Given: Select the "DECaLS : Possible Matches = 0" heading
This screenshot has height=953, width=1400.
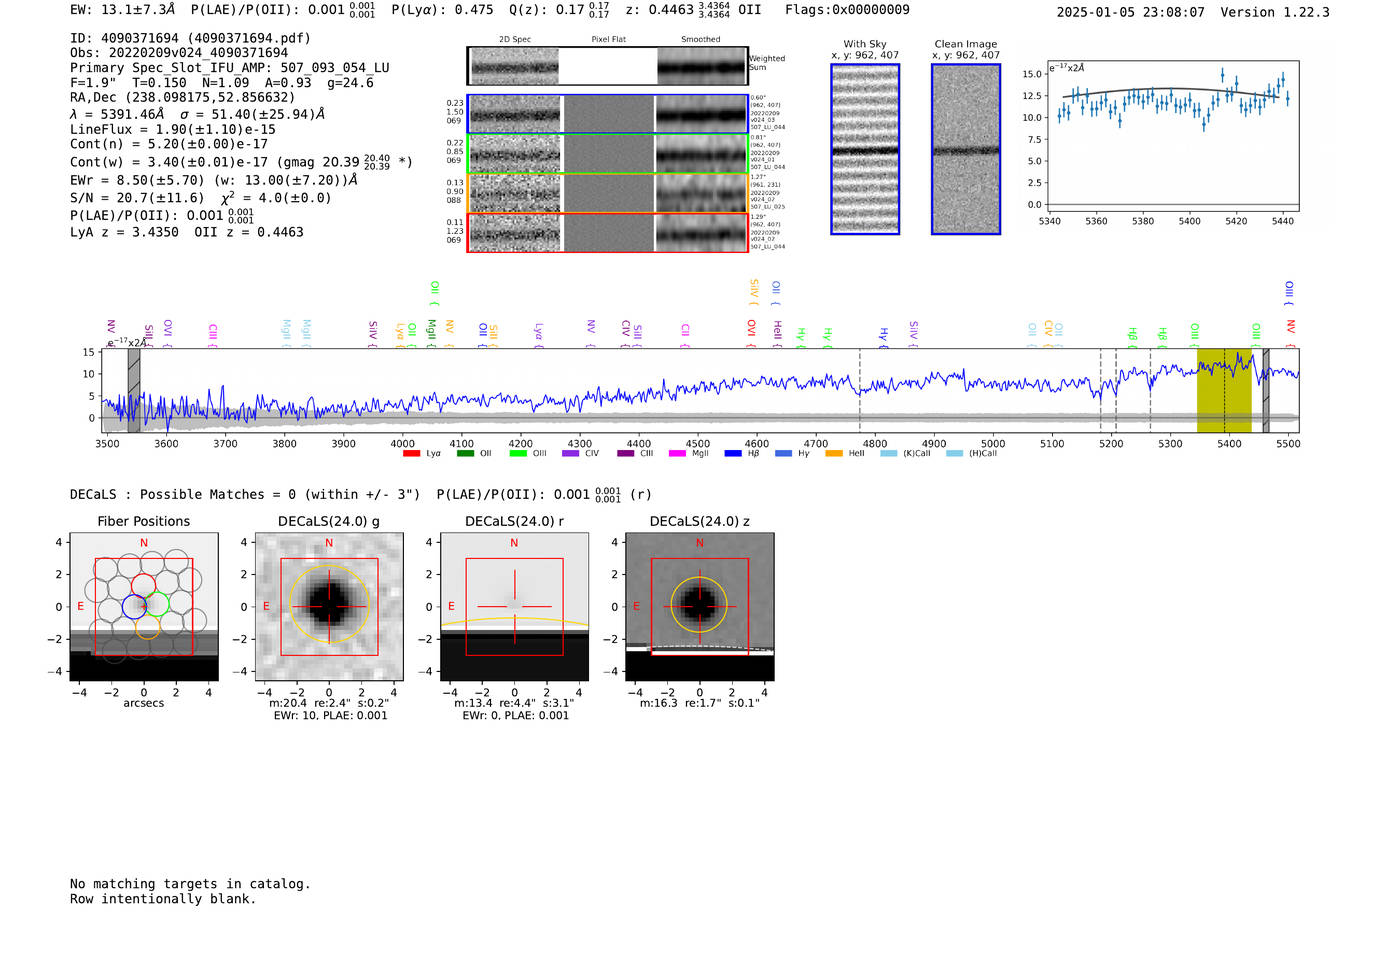Looking at the screenshot, I should (183, 494).
